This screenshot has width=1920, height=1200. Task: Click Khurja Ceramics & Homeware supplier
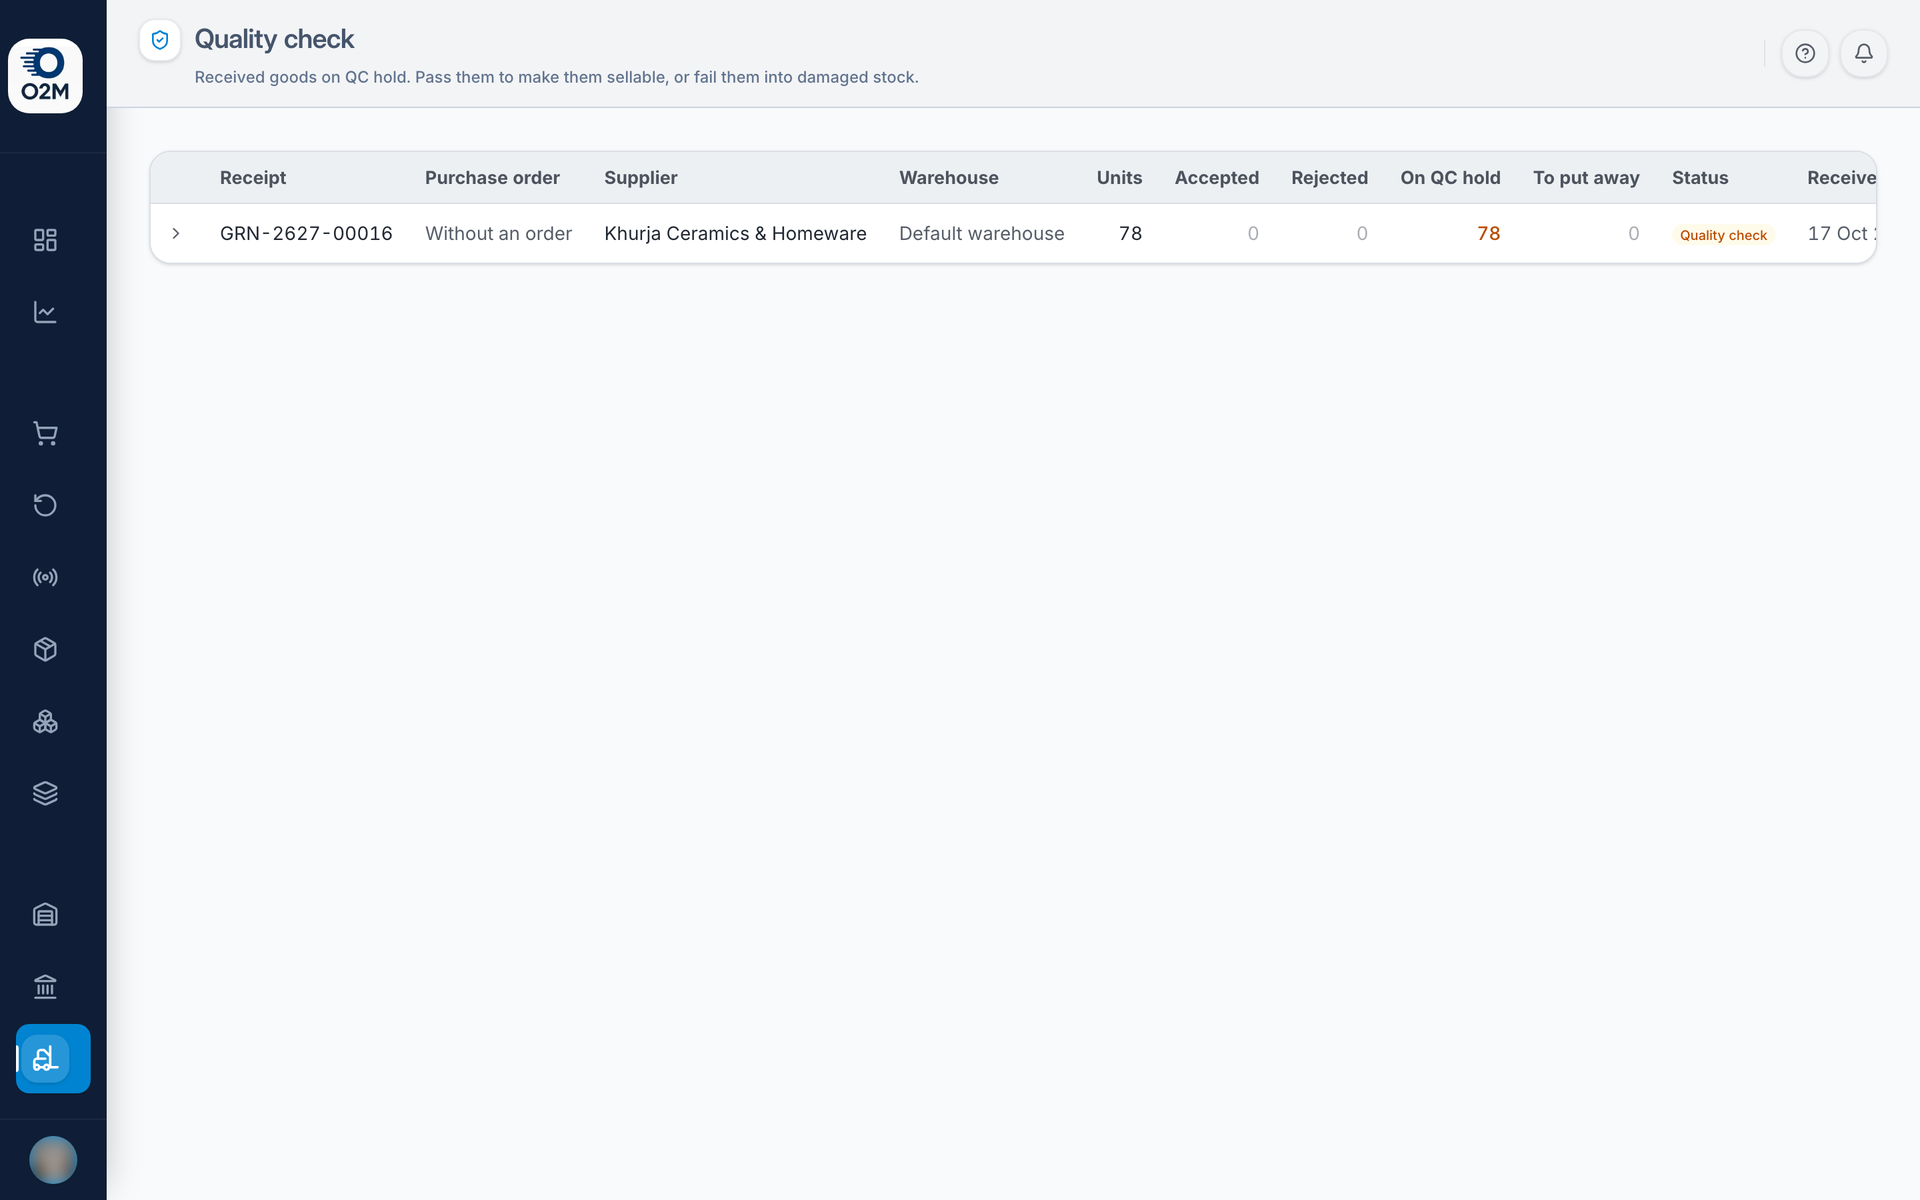[x=735, y=233]
